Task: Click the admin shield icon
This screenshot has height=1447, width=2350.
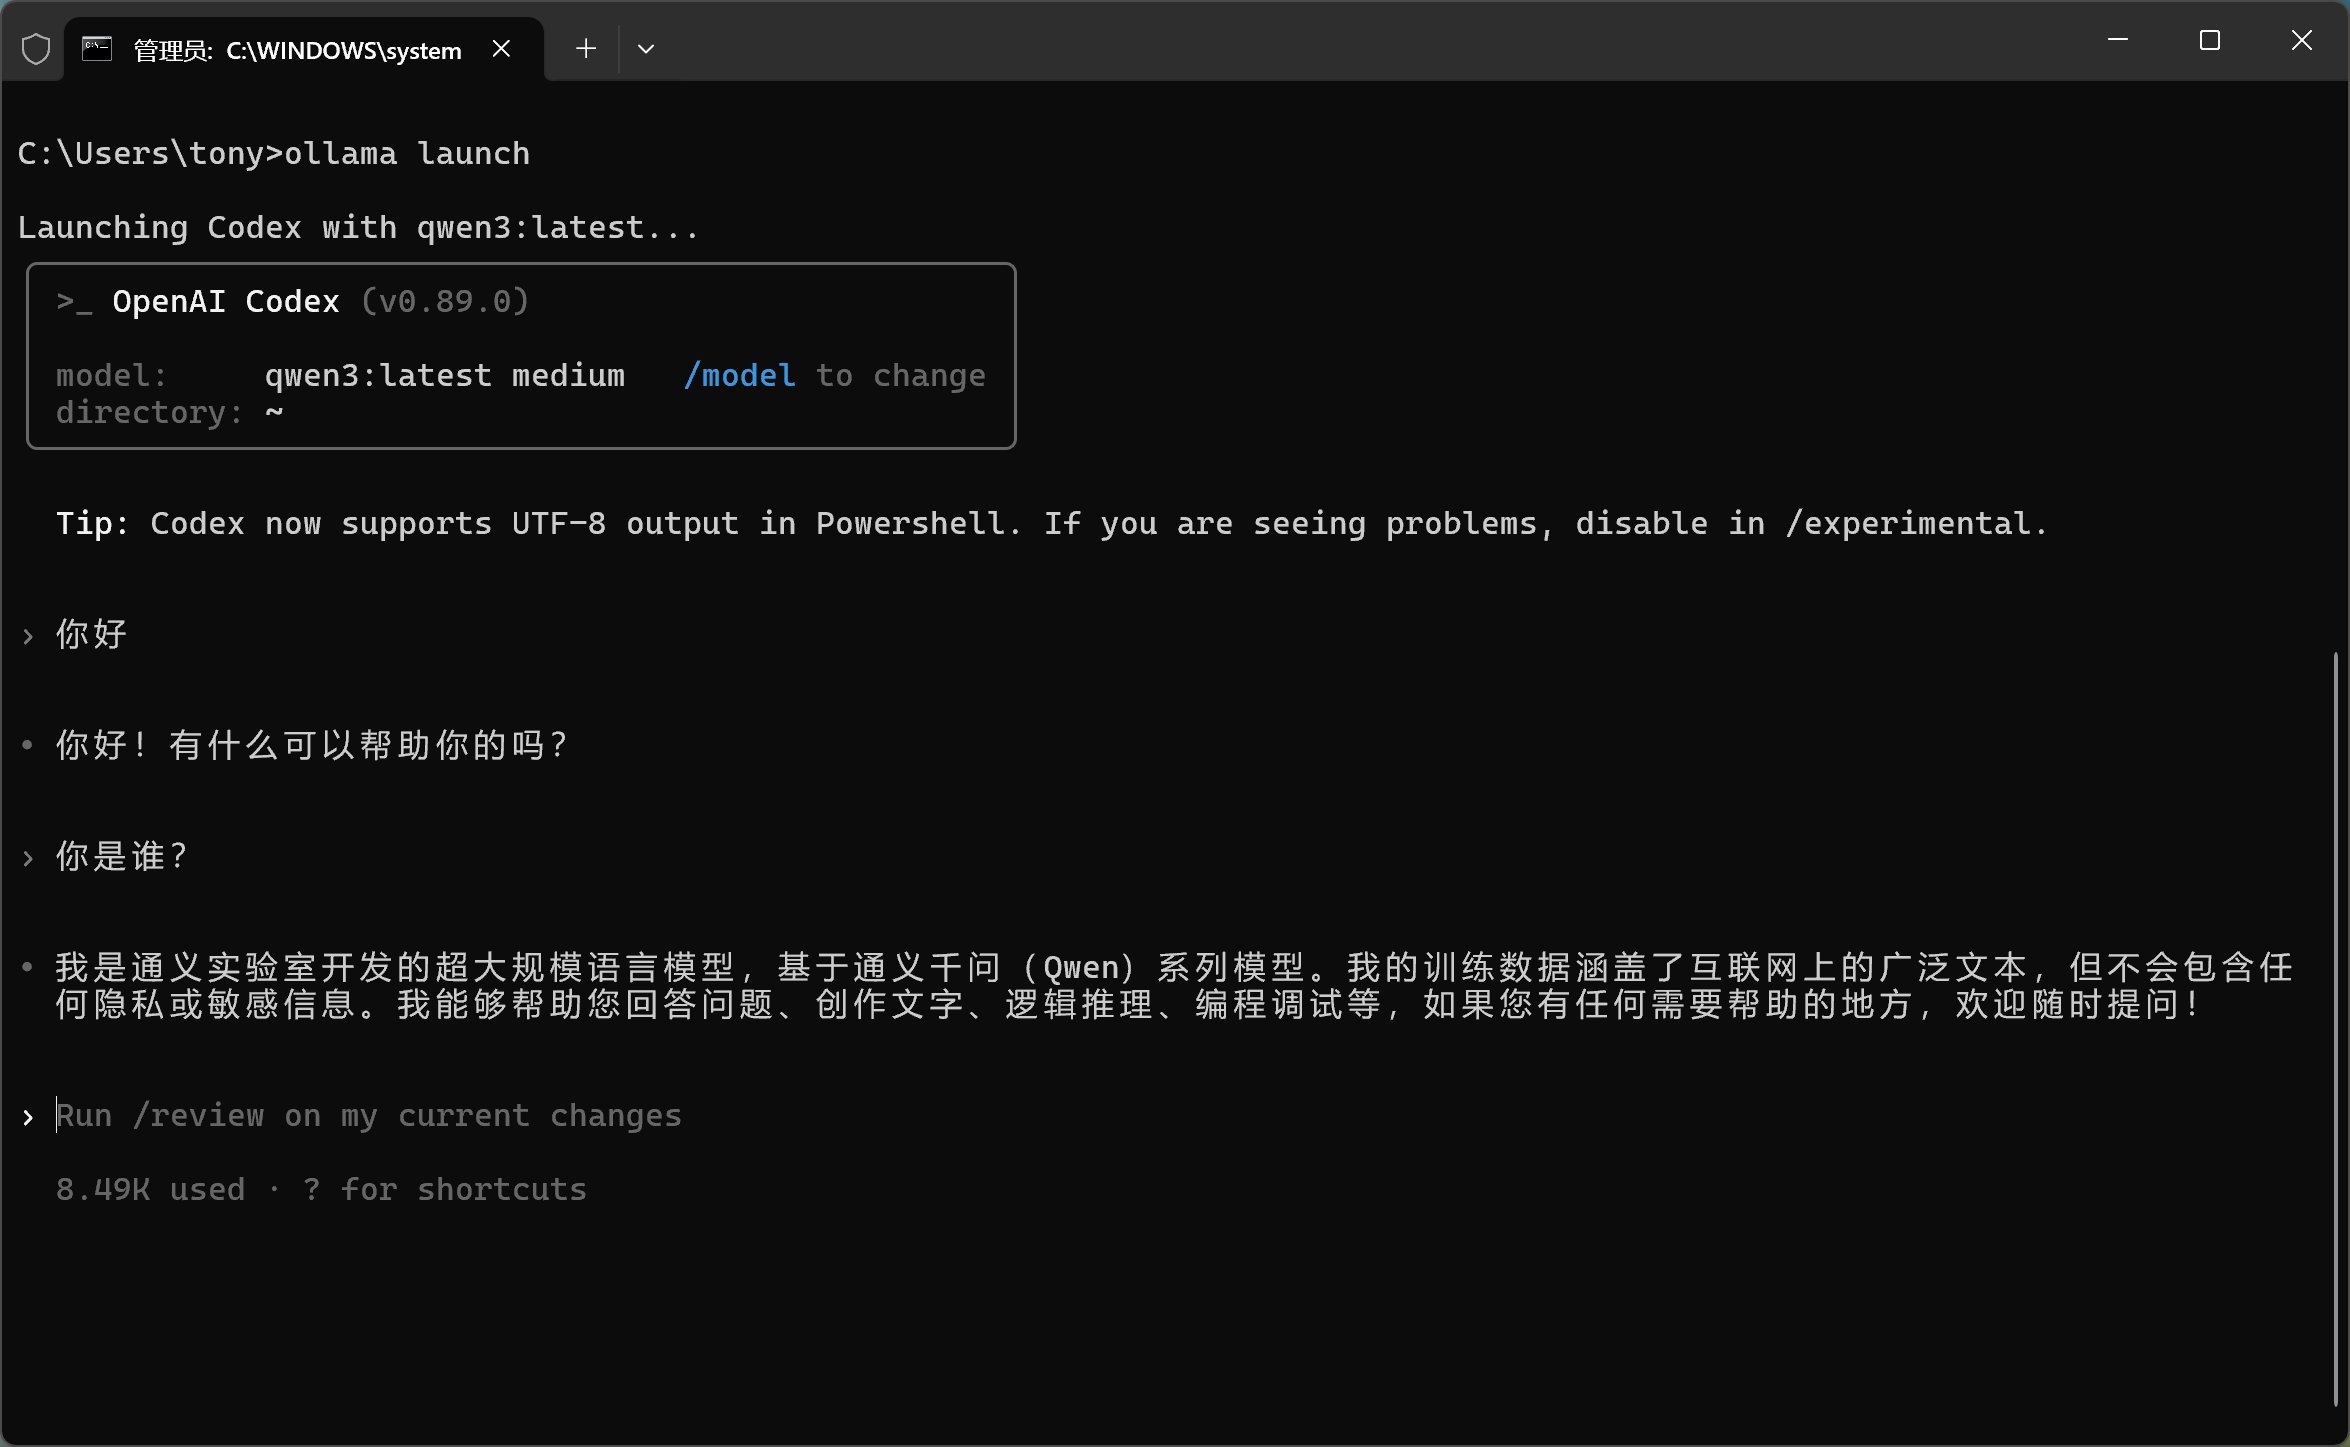Action: coord(36,49)
